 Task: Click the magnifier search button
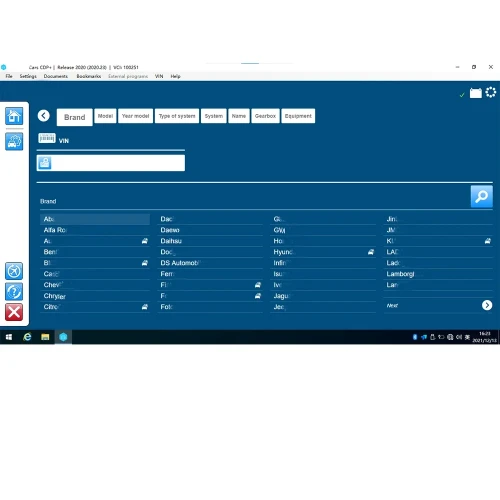481,197
